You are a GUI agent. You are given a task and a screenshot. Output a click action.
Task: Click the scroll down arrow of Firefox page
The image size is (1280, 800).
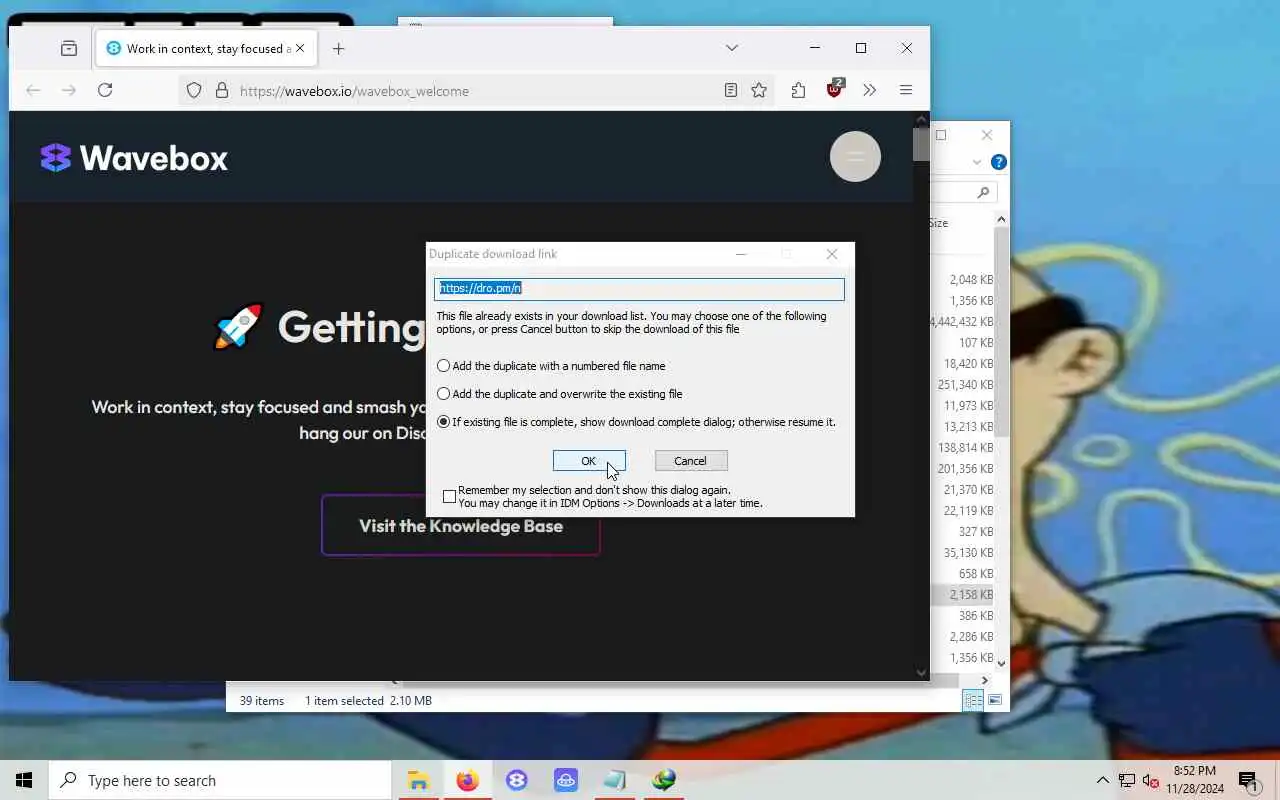tap(921, 672)
